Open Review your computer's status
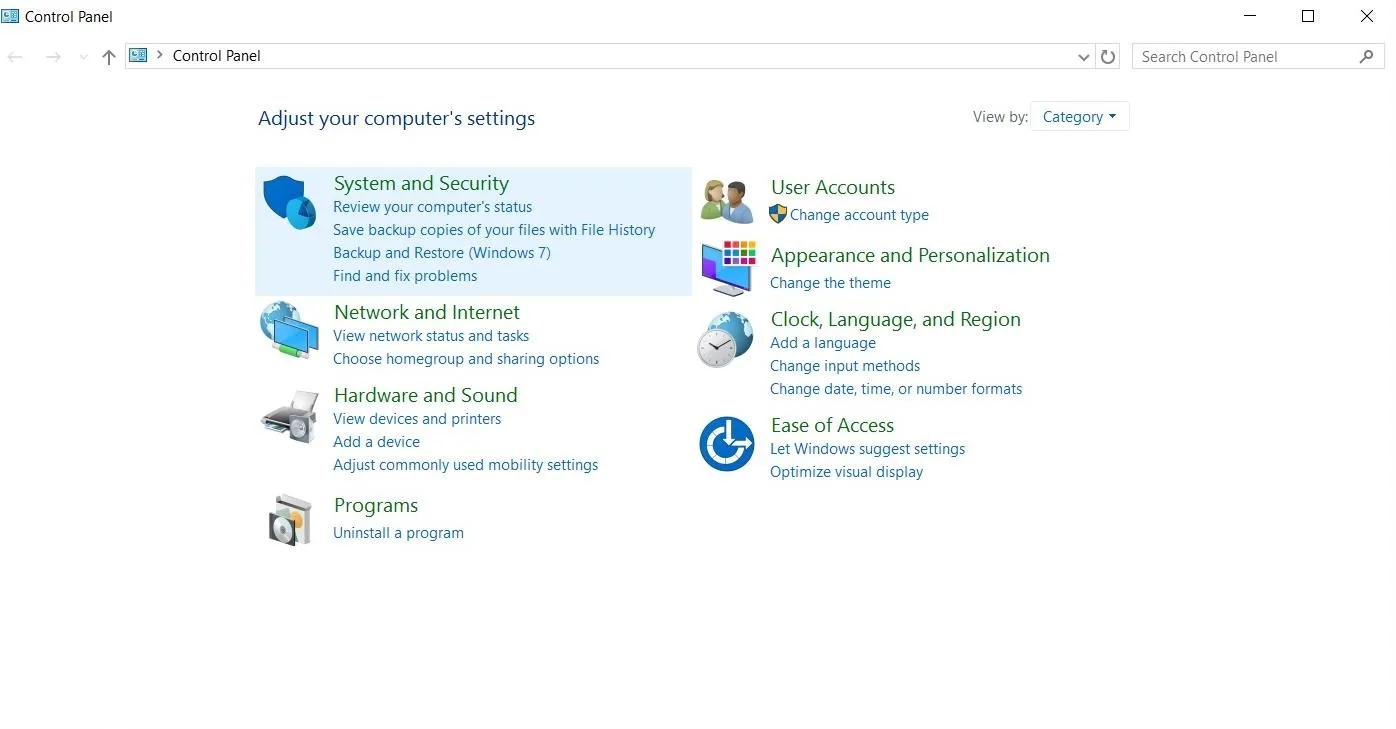Image resolution: width=1396 pixels, height=729 pixels. pos(432,207)
